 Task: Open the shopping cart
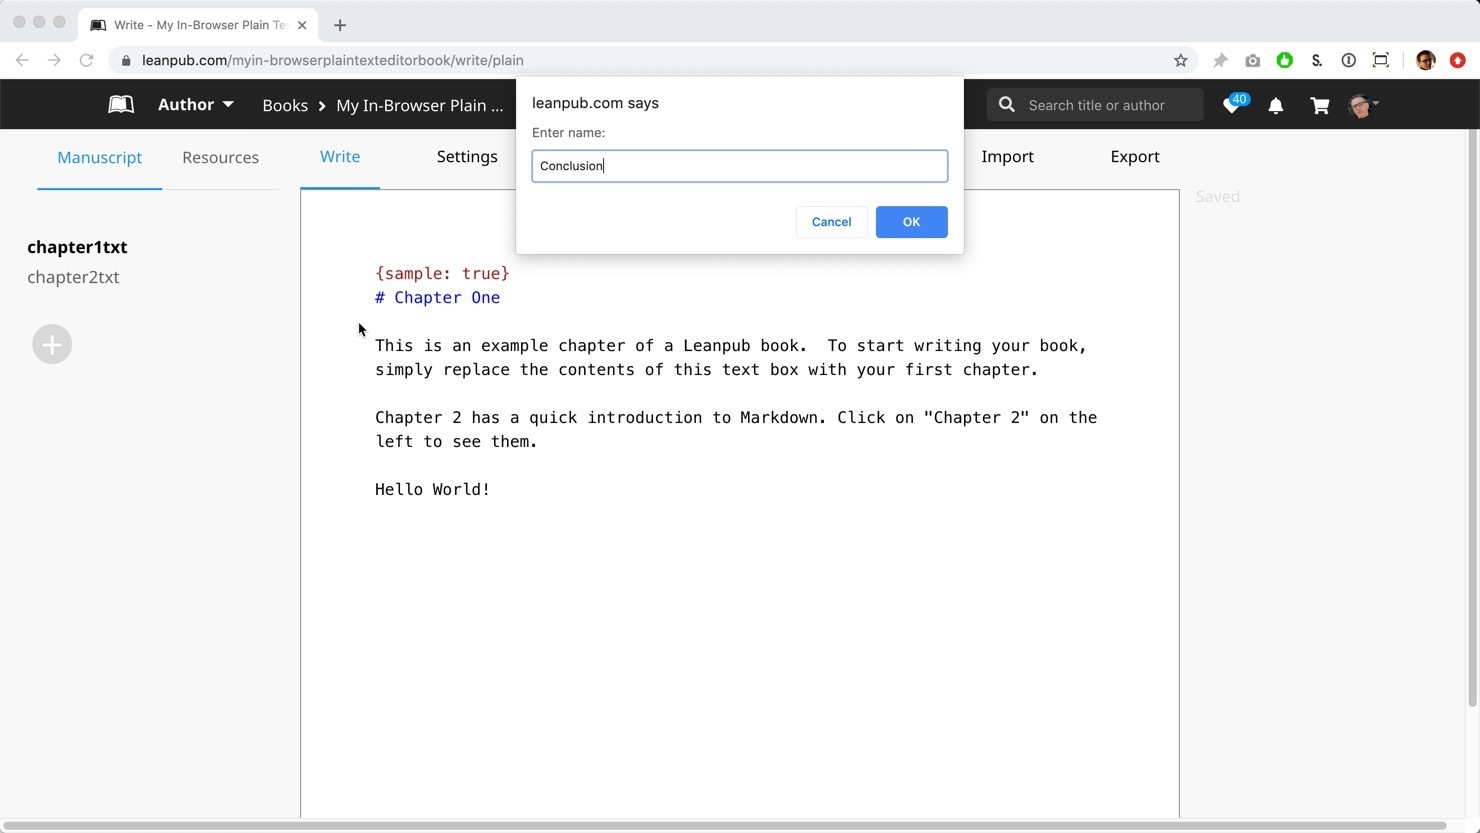(x=1320, y=105)
